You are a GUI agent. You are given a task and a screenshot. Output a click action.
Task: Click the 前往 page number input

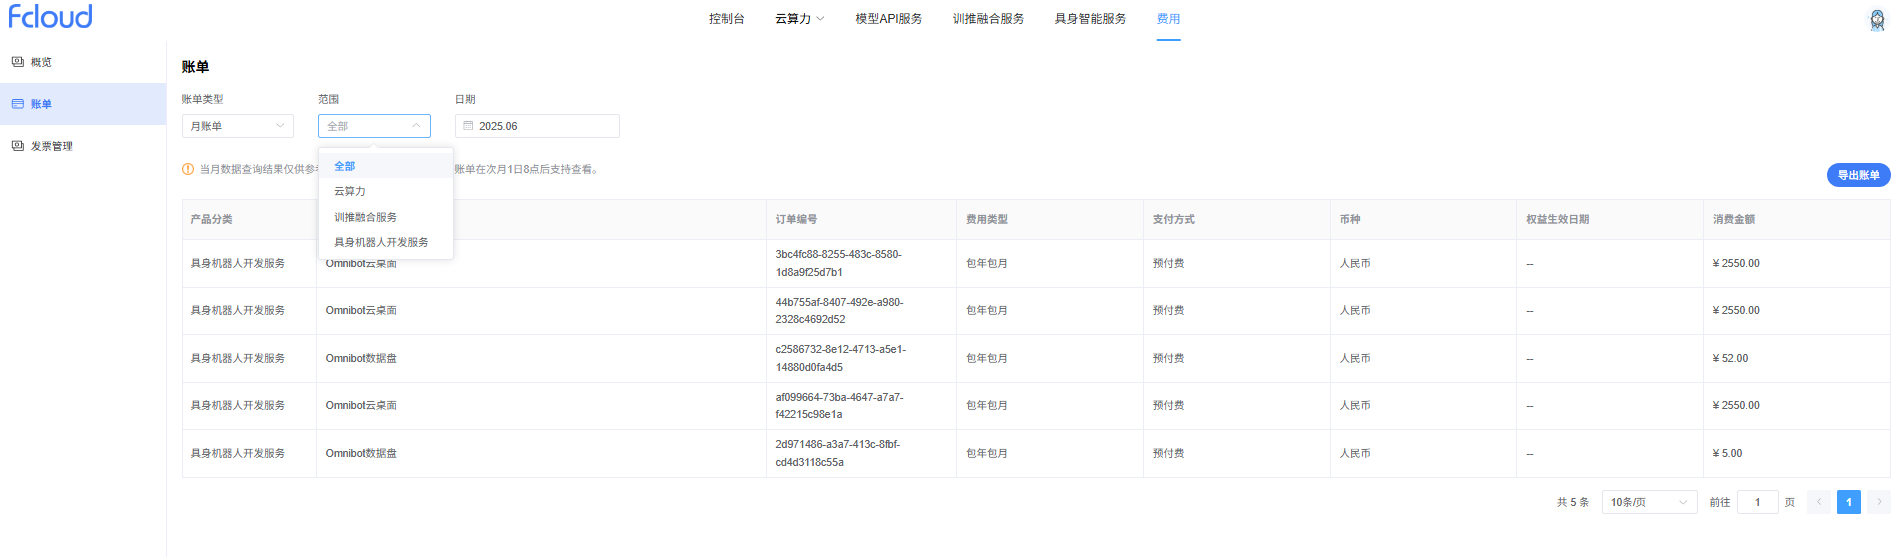[1757, 502]
